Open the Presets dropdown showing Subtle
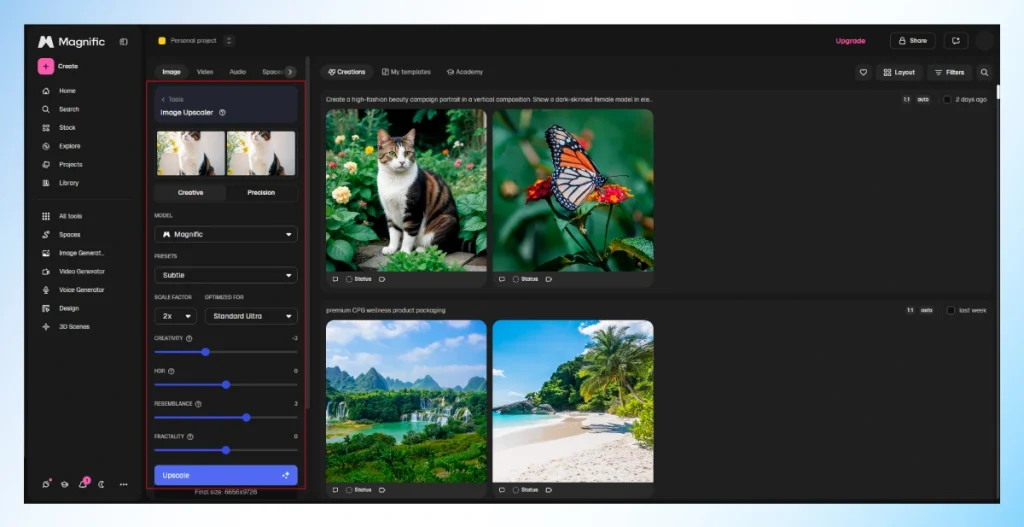 (226, 275)
